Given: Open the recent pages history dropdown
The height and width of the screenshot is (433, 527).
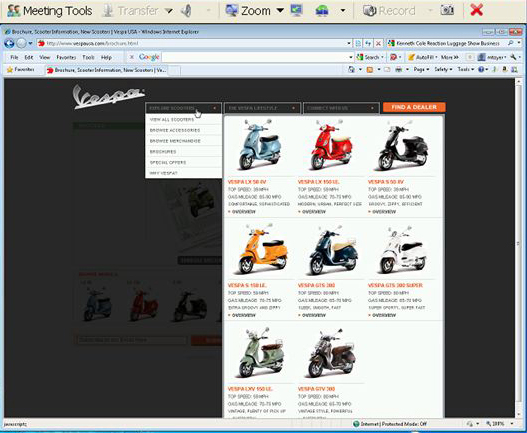Looking at the screenshot, I should click(30, 43).
